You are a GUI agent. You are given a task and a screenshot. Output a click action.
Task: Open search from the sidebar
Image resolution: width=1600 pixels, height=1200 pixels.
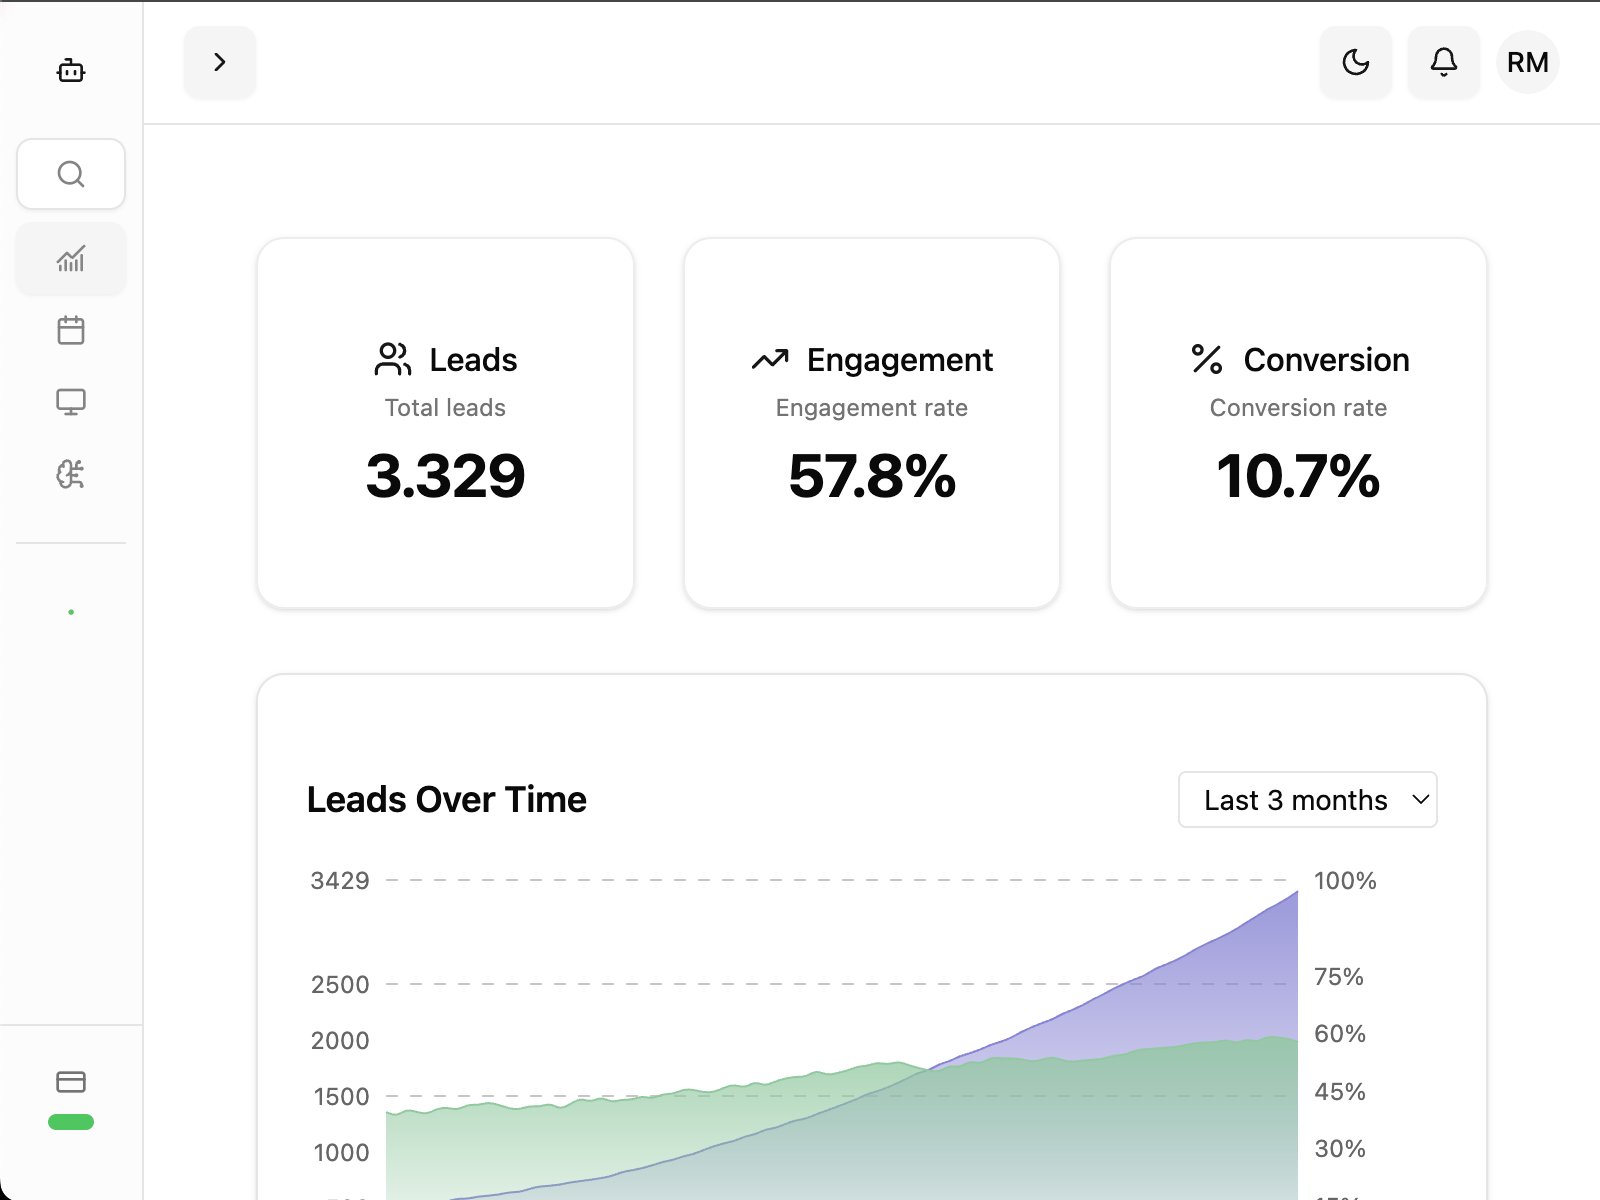[70, 174]
